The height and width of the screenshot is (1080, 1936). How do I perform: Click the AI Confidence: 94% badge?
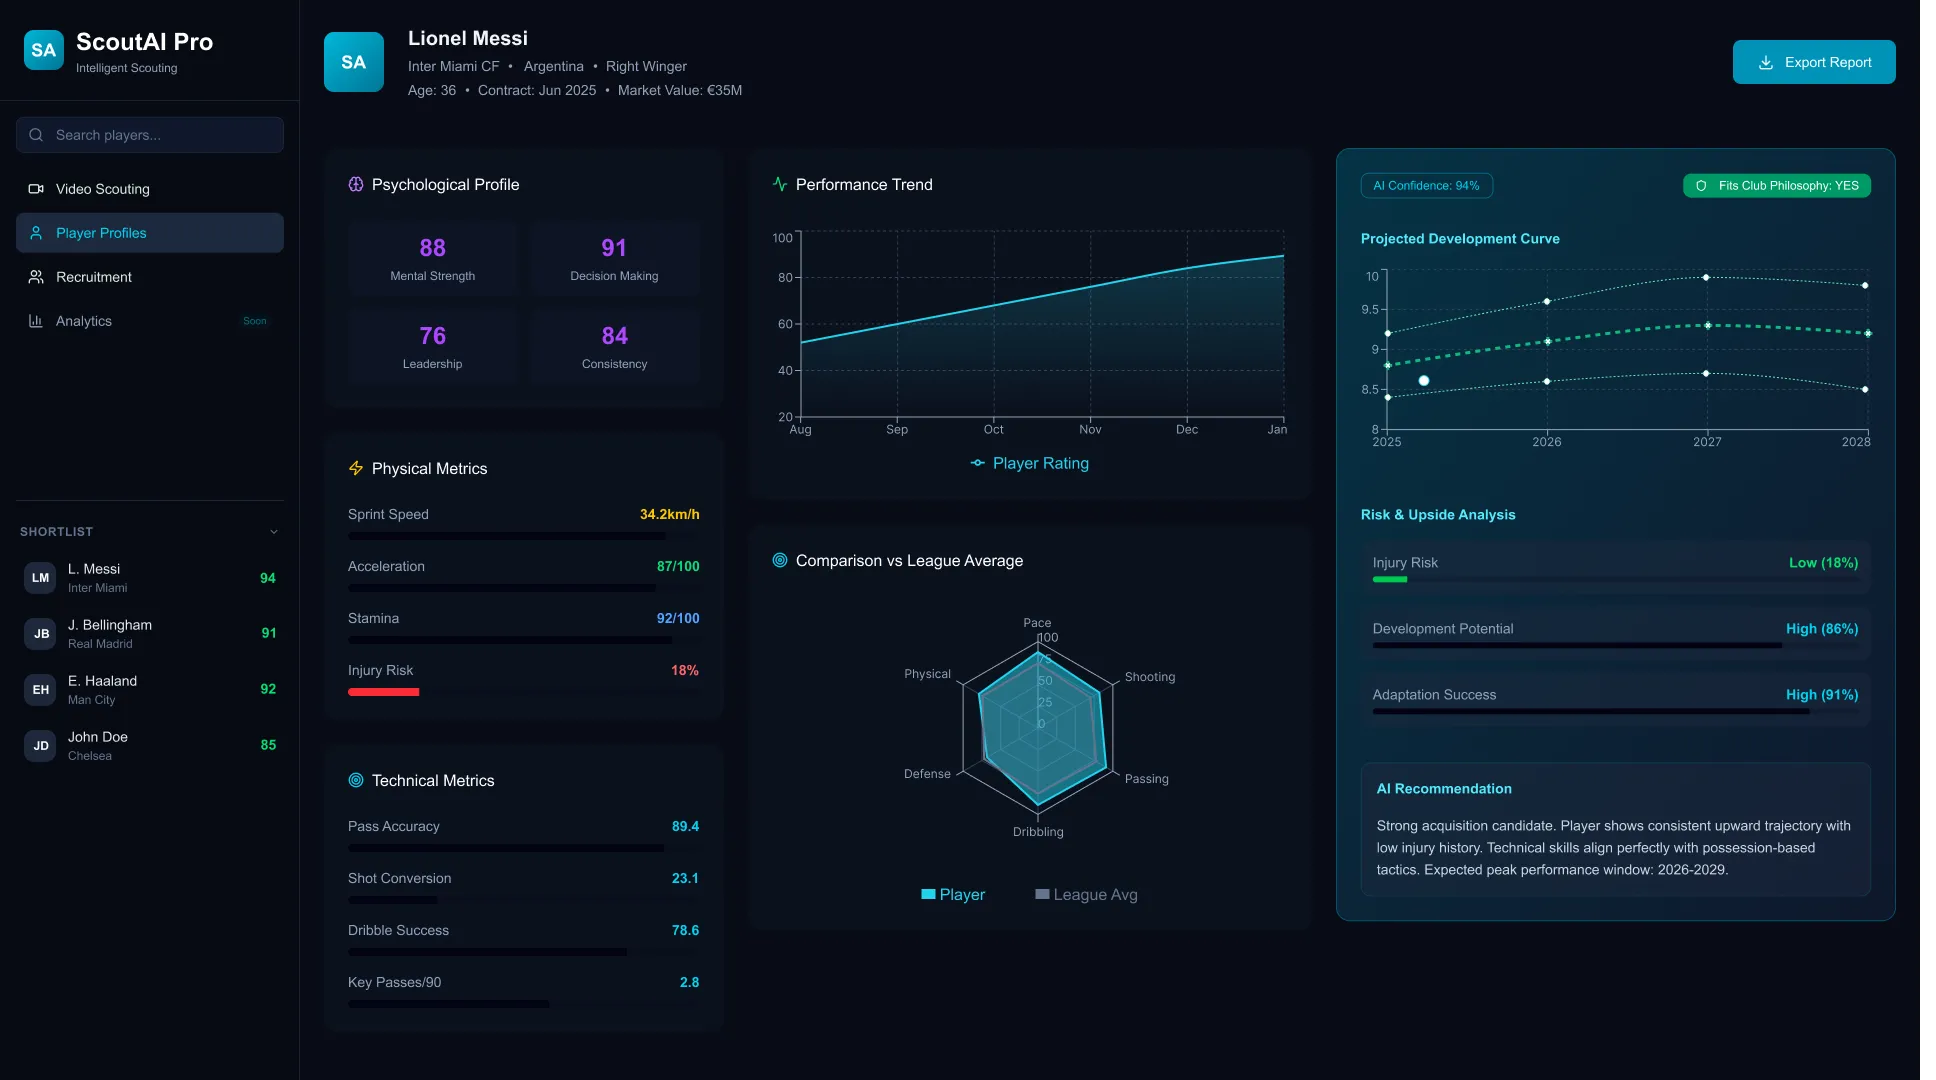(x=1426, y=186)
